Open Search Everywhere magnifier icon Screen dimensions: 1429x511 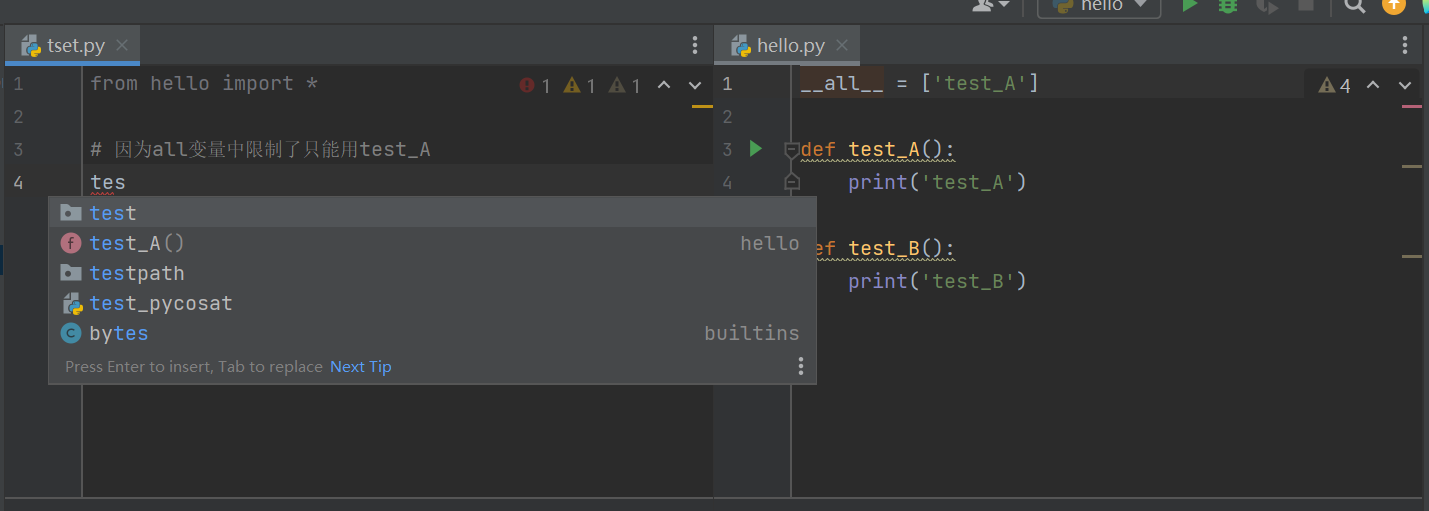click(x=1354, y=6)
